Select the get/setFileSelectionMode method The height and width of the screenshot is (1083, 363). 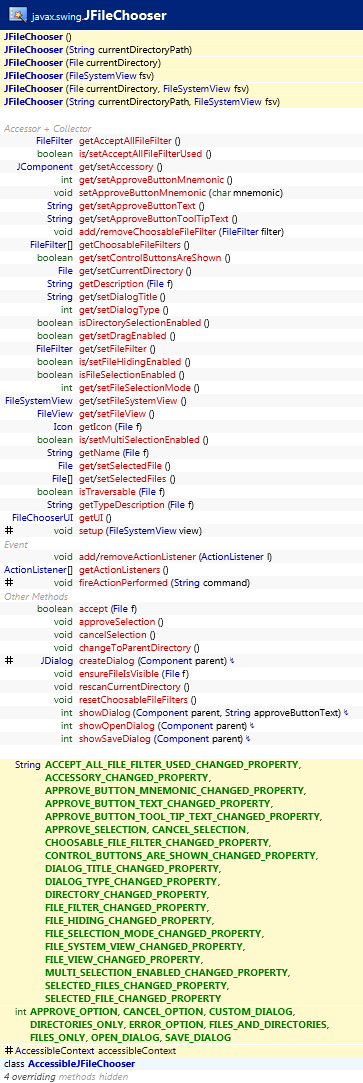tap(139, 387)
